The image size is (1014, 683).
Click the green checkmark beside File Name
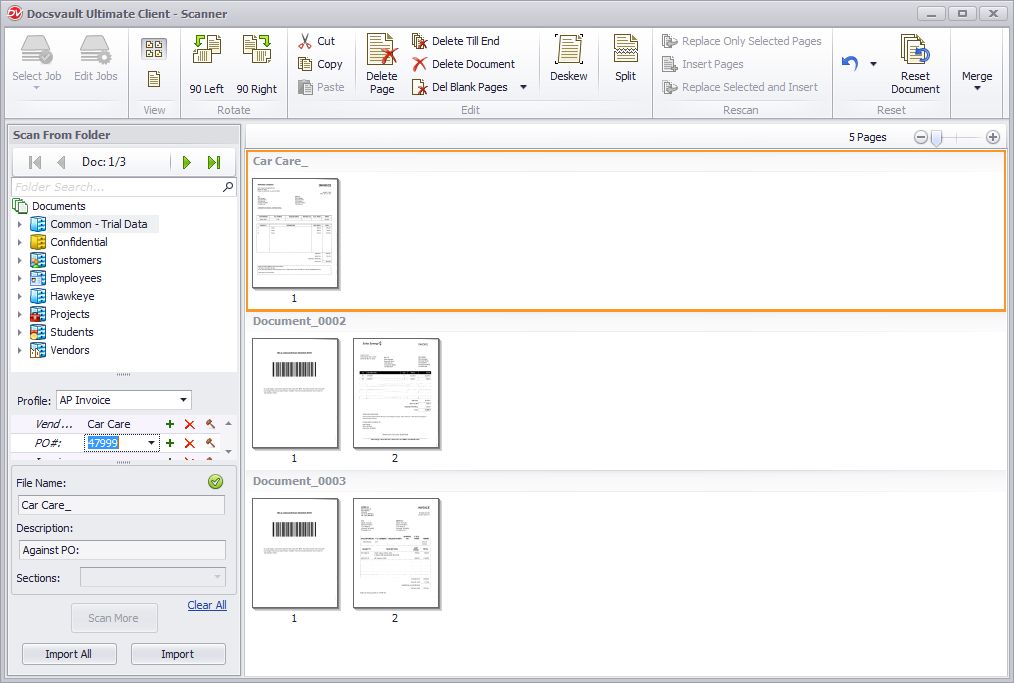pos(216,482)
